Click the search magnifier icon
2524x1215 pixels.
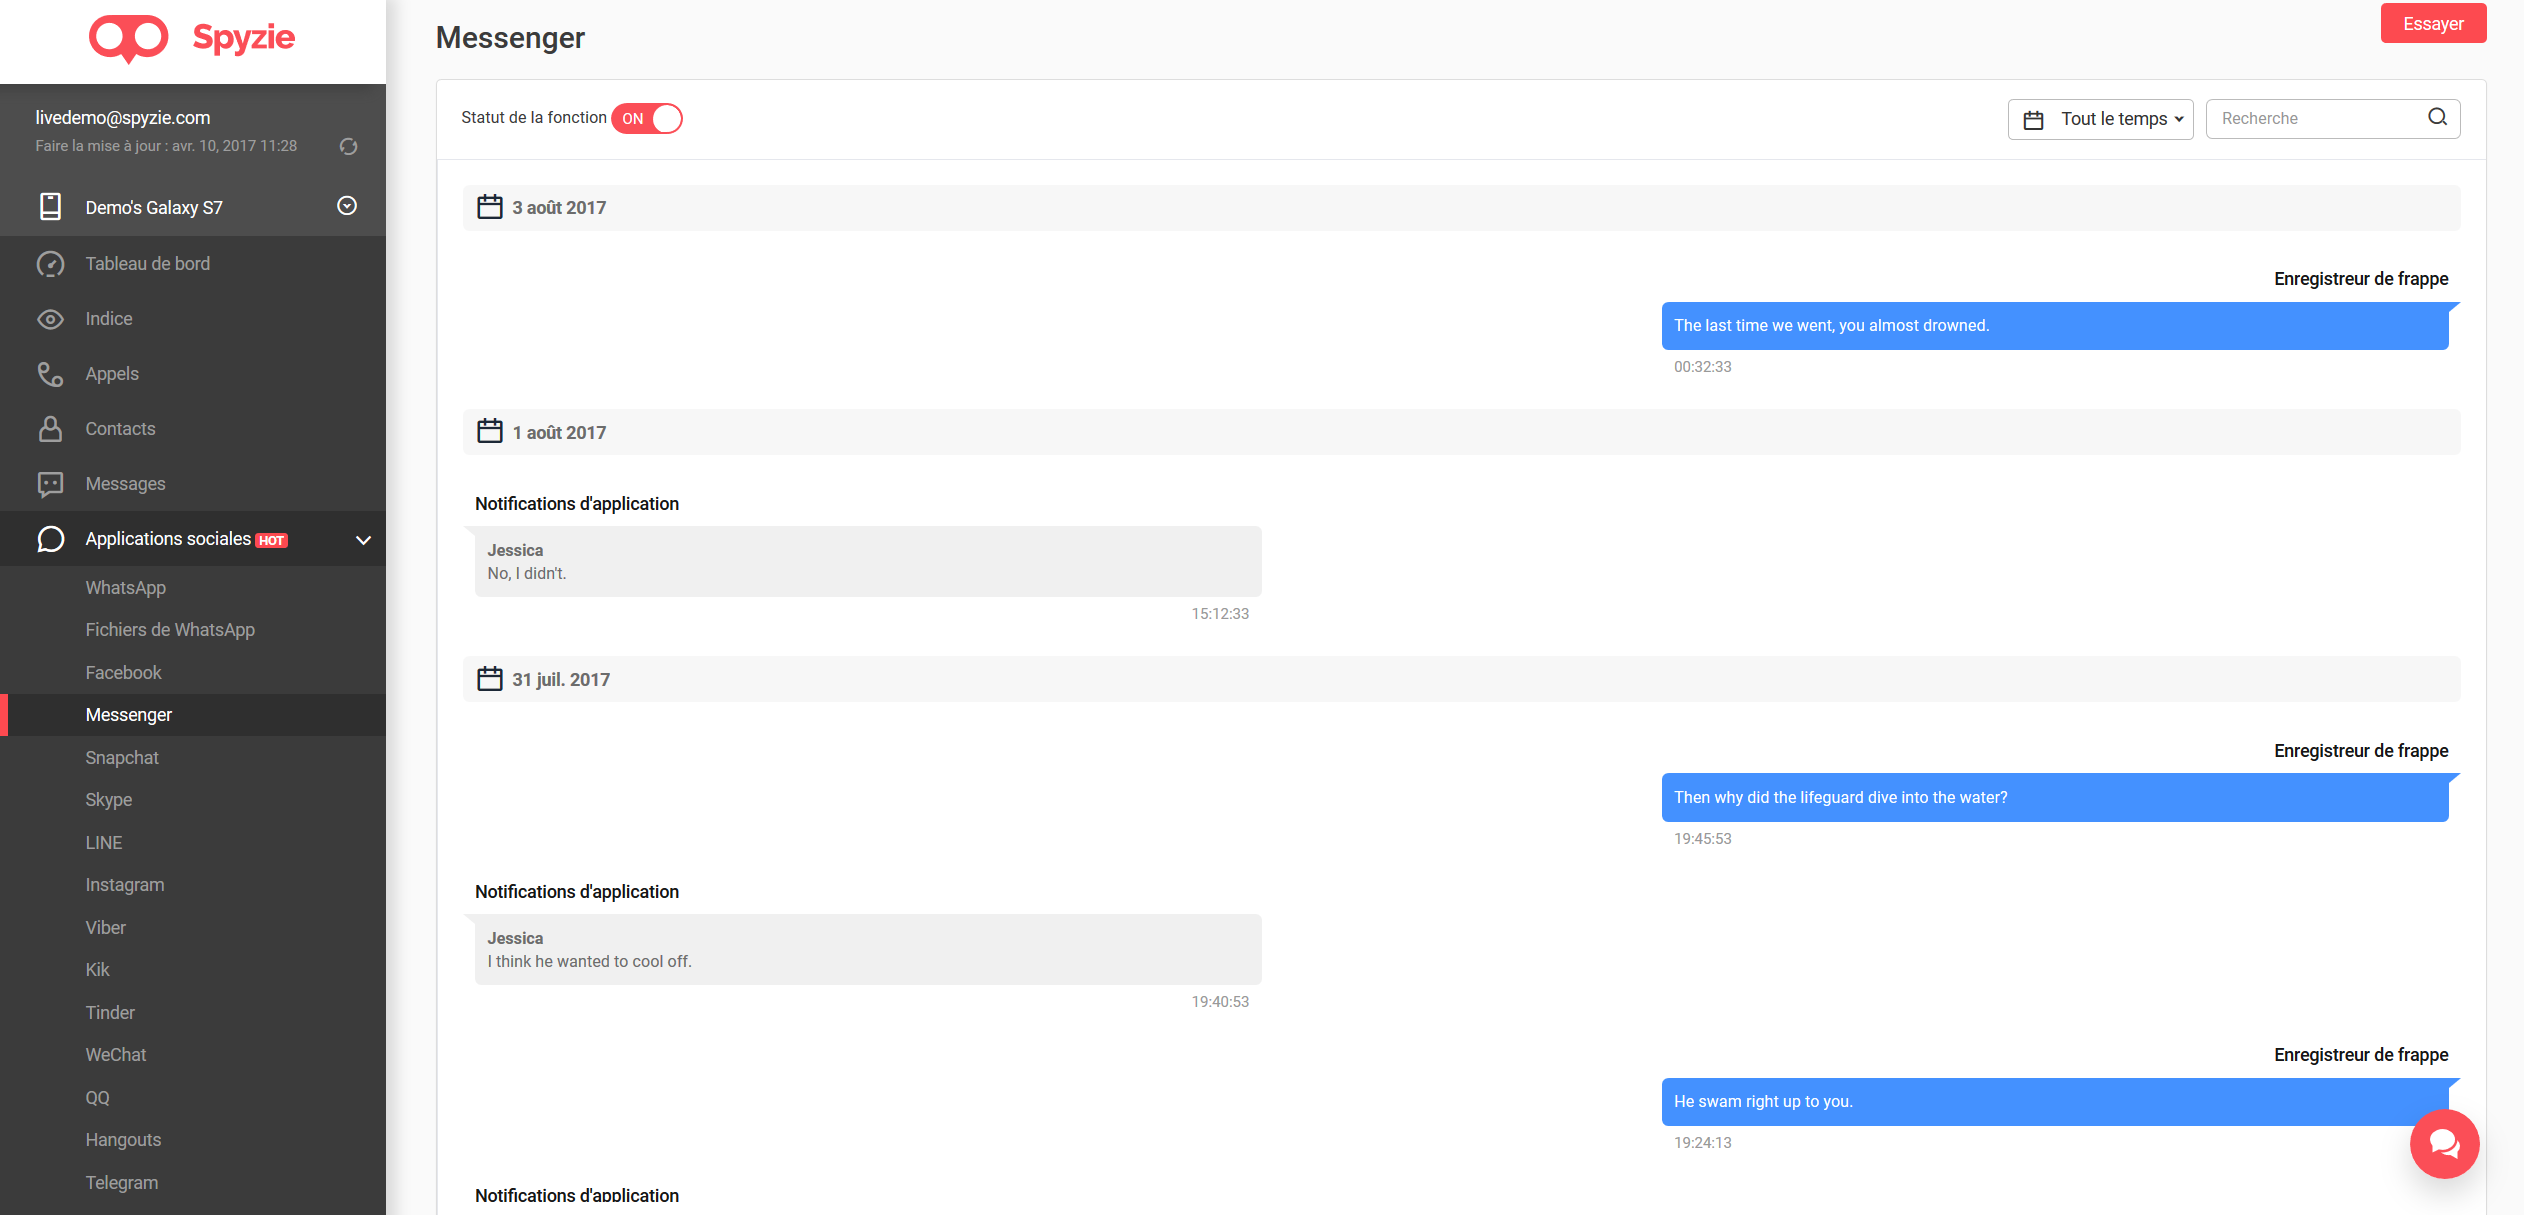click(2440, 117)
